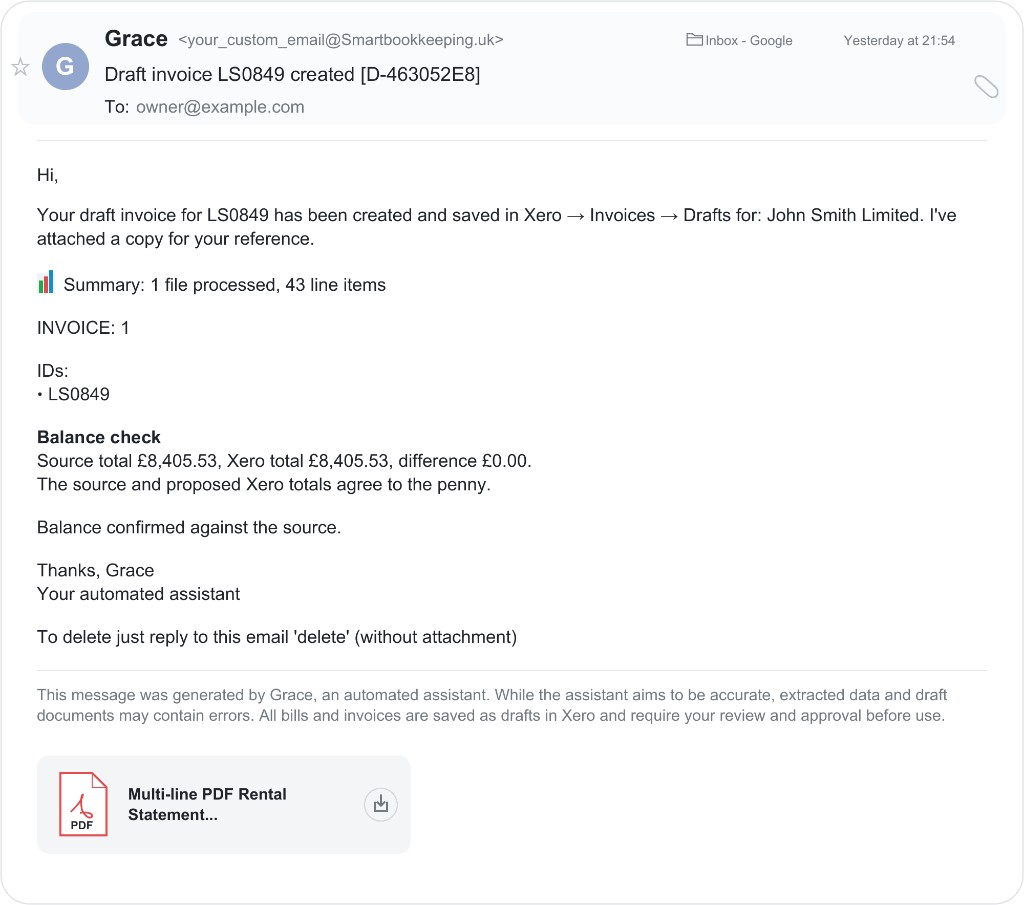Click the sender name Grace
1024x905 pixels.
[x=136, y=39]
